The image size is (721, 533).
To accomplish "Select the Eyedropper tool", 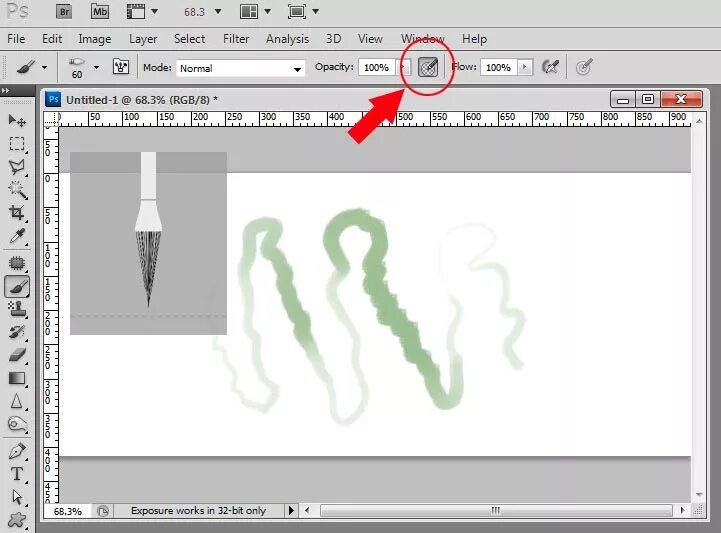I will tap(17, 236).
